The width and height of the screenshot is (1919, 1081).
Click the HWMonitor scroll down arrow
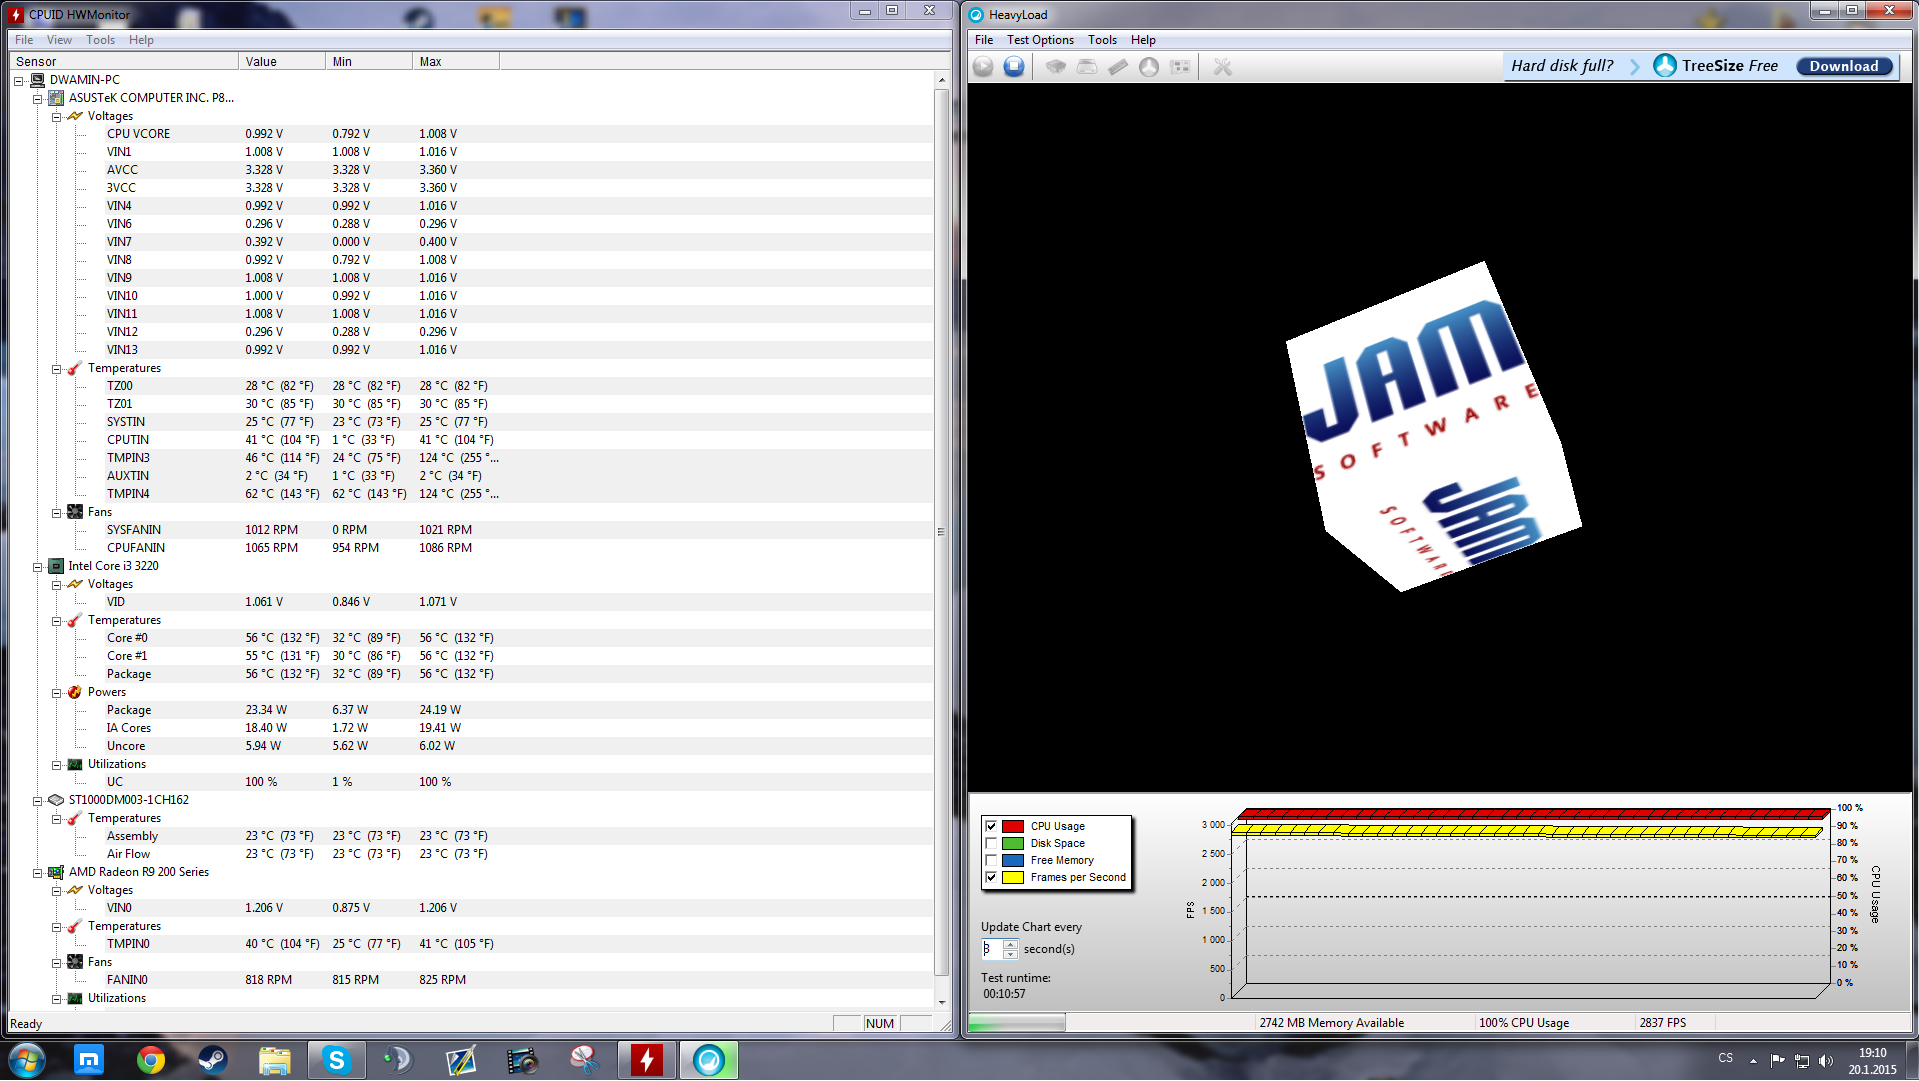click(941, 1002)
